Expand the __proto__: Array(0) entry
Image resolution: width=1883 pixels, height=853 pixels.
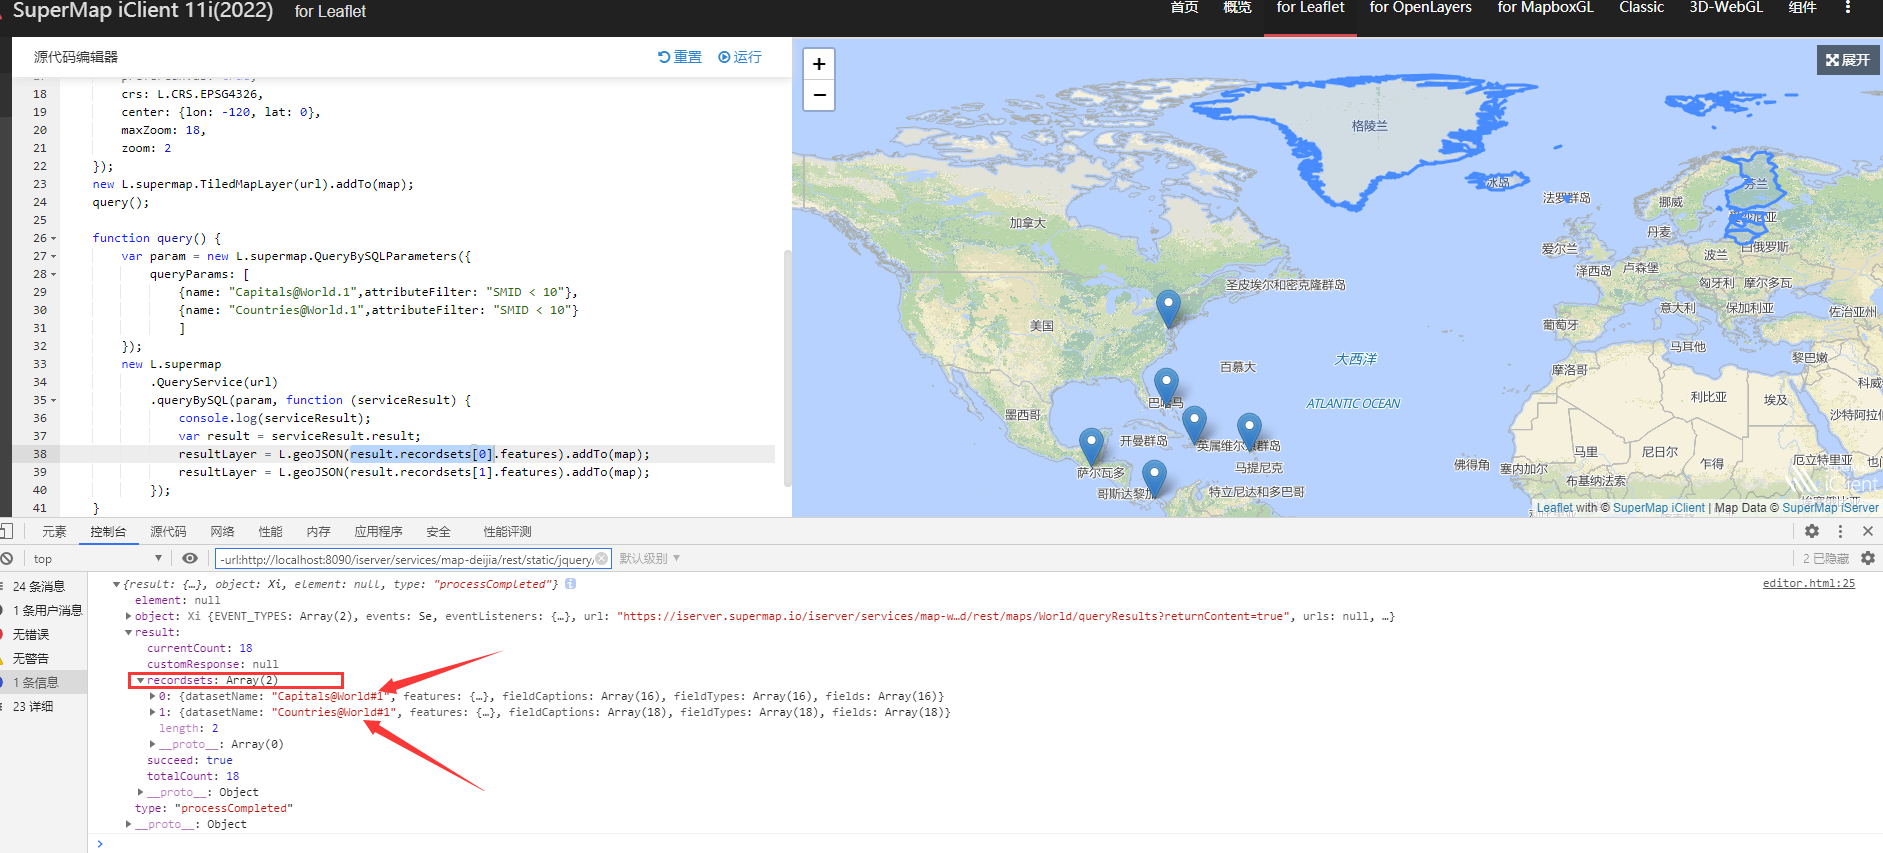[152, 744]
